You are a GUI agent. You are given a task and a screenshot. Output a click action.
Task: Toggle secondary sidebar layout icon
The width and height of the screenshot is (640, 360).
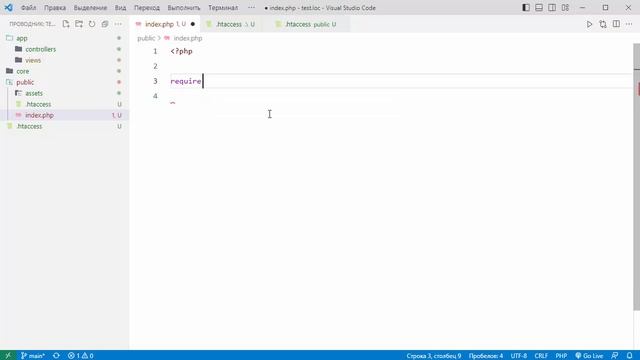tap(552, 7)
